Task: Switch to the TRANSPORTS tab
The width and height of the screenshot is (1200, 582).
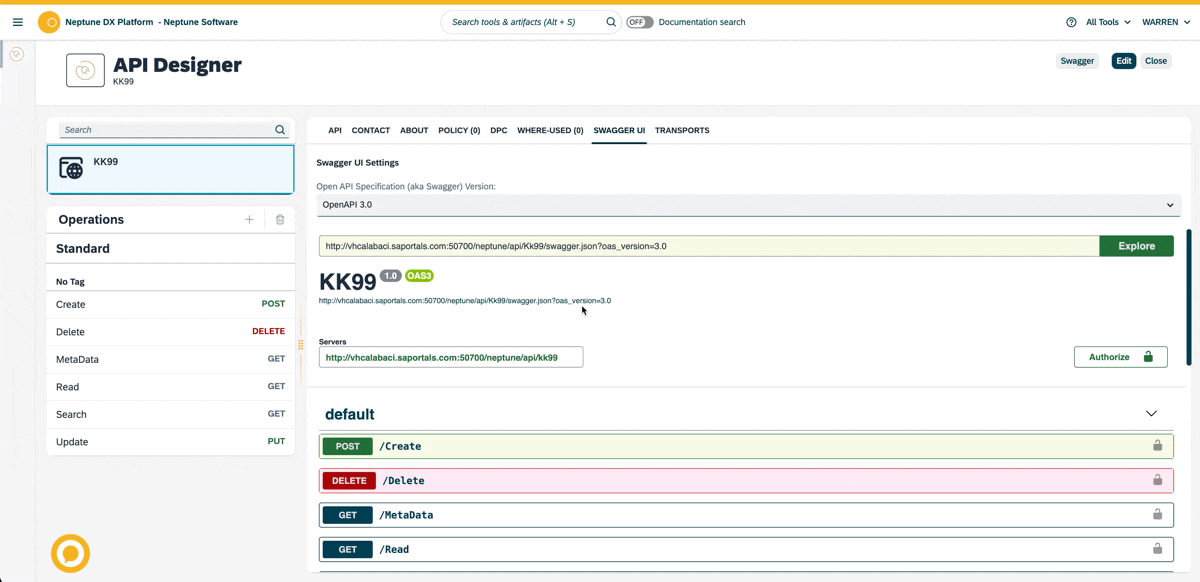Action: (x=682, y=131)
